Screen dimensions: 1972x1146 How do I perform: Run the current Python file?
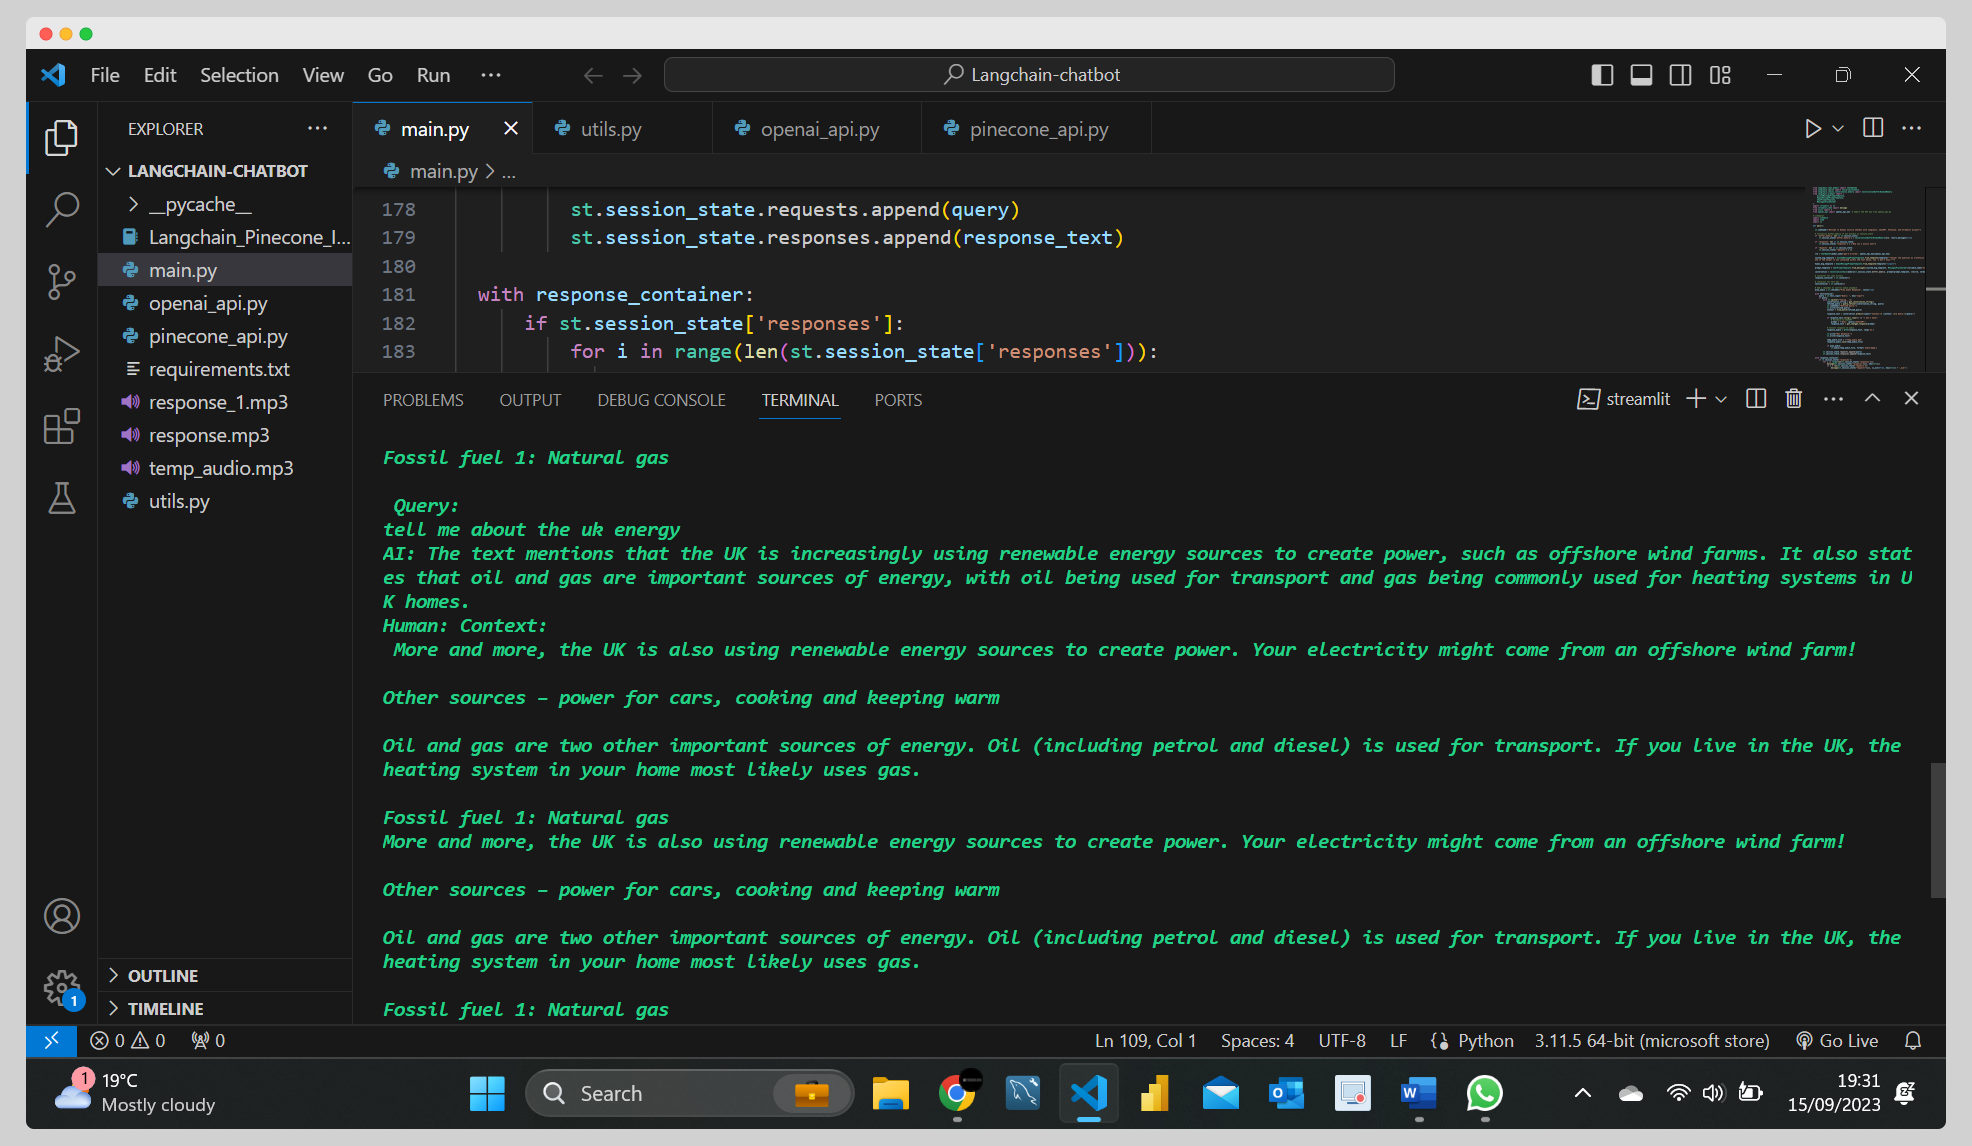point(1813,128)
